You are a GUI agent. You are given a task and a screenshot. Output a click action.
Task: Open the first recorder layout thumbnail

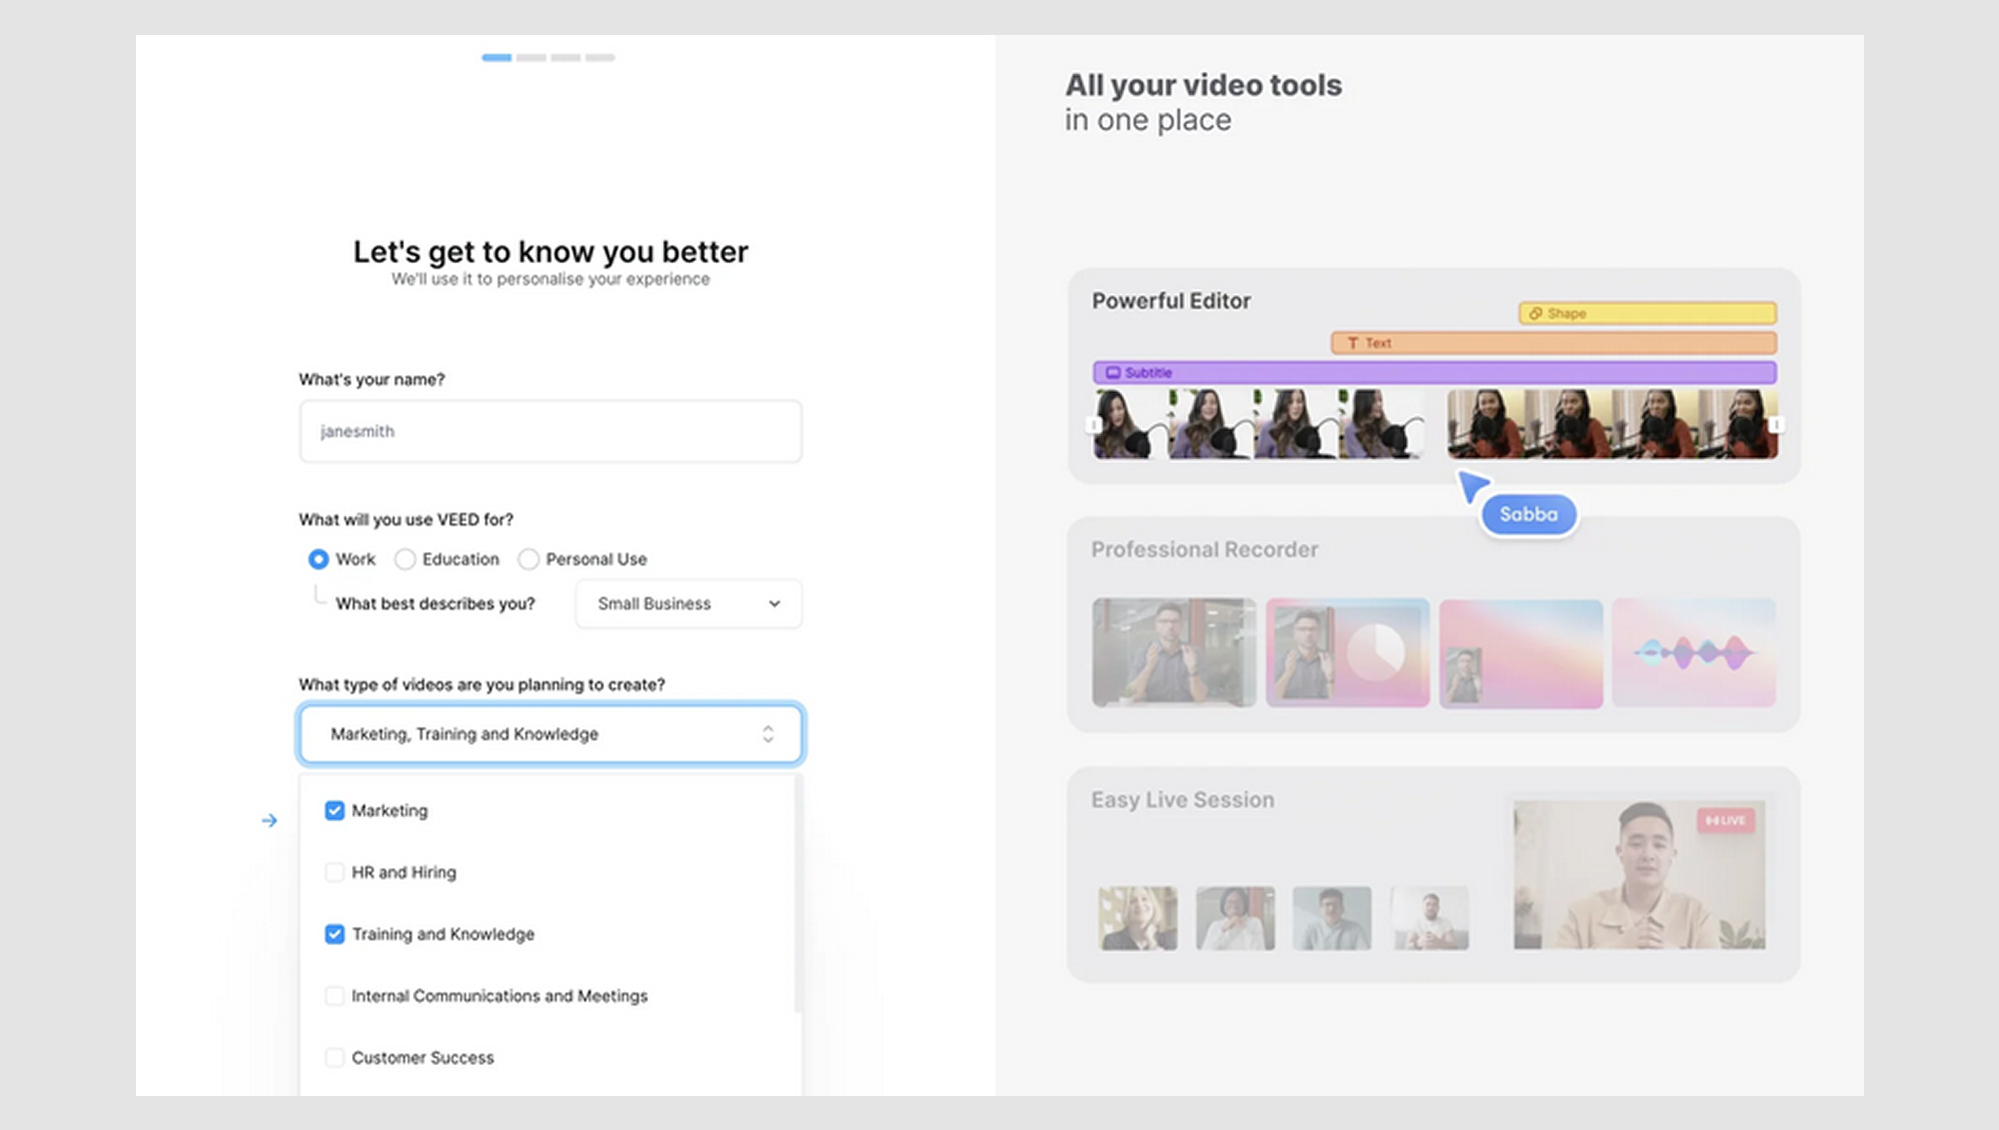click(x=1174, y=653)
